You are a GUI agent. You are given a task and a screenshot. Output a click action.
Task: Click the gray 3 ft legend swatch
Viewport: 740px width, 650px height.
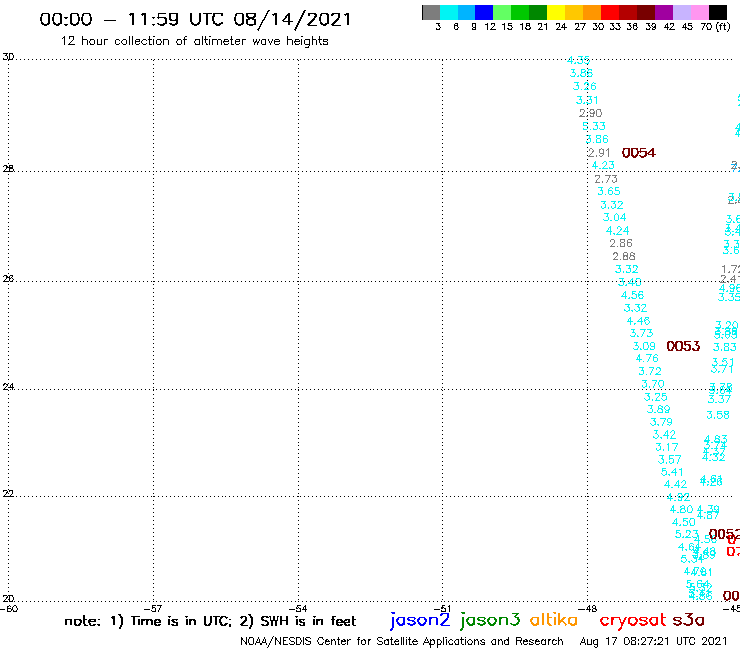[x=431, y=12]
